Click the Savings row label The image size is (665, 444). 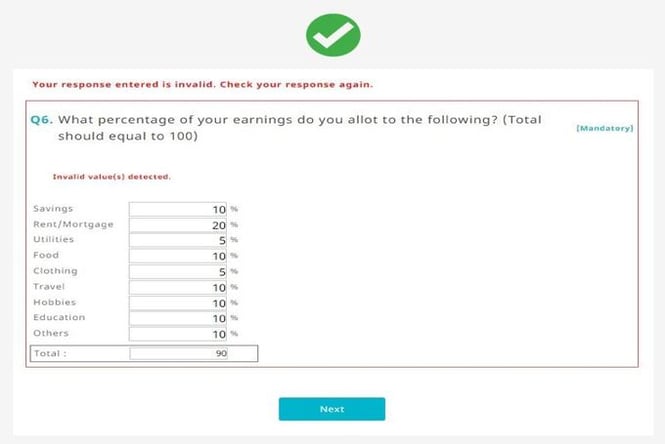[53, 209]
